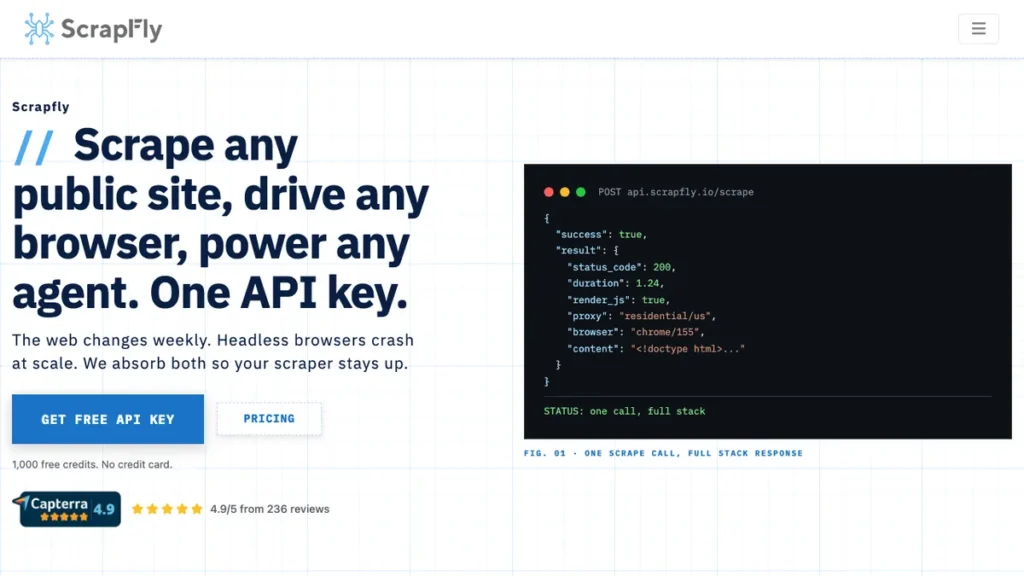Click the Capterra 4.9 badge
1024x576 pixels.
pyautogui.click(x=67, y=509)
